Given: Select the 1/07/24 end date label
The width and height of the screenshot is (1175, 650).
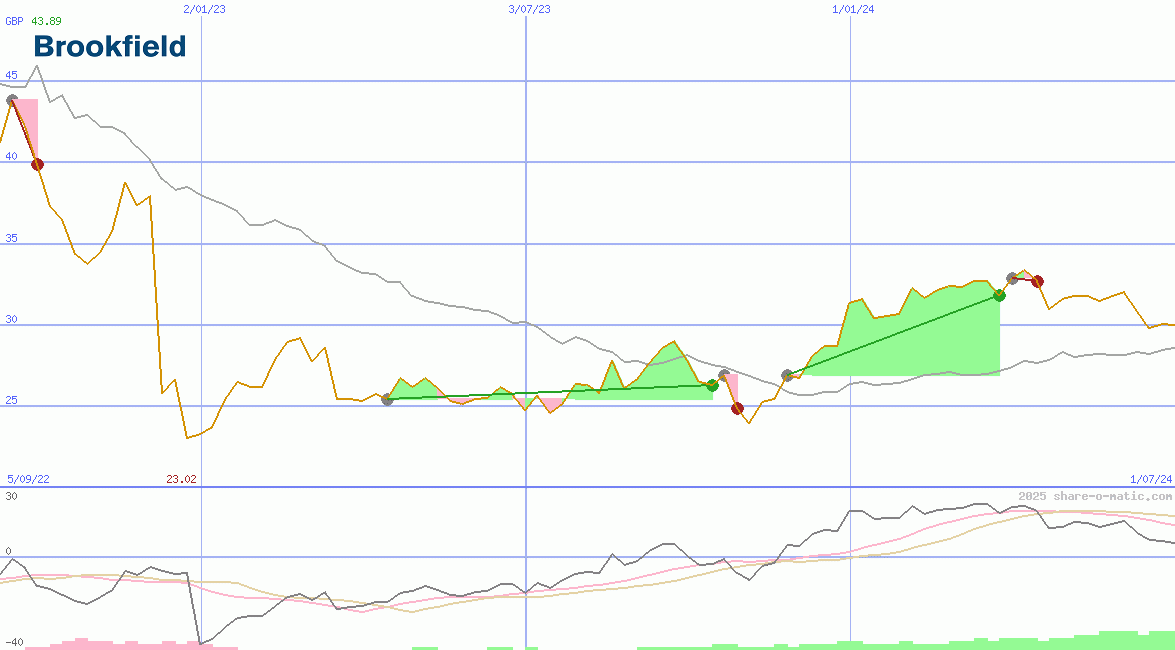Looking at the screenshot, I should (1151, 479).
